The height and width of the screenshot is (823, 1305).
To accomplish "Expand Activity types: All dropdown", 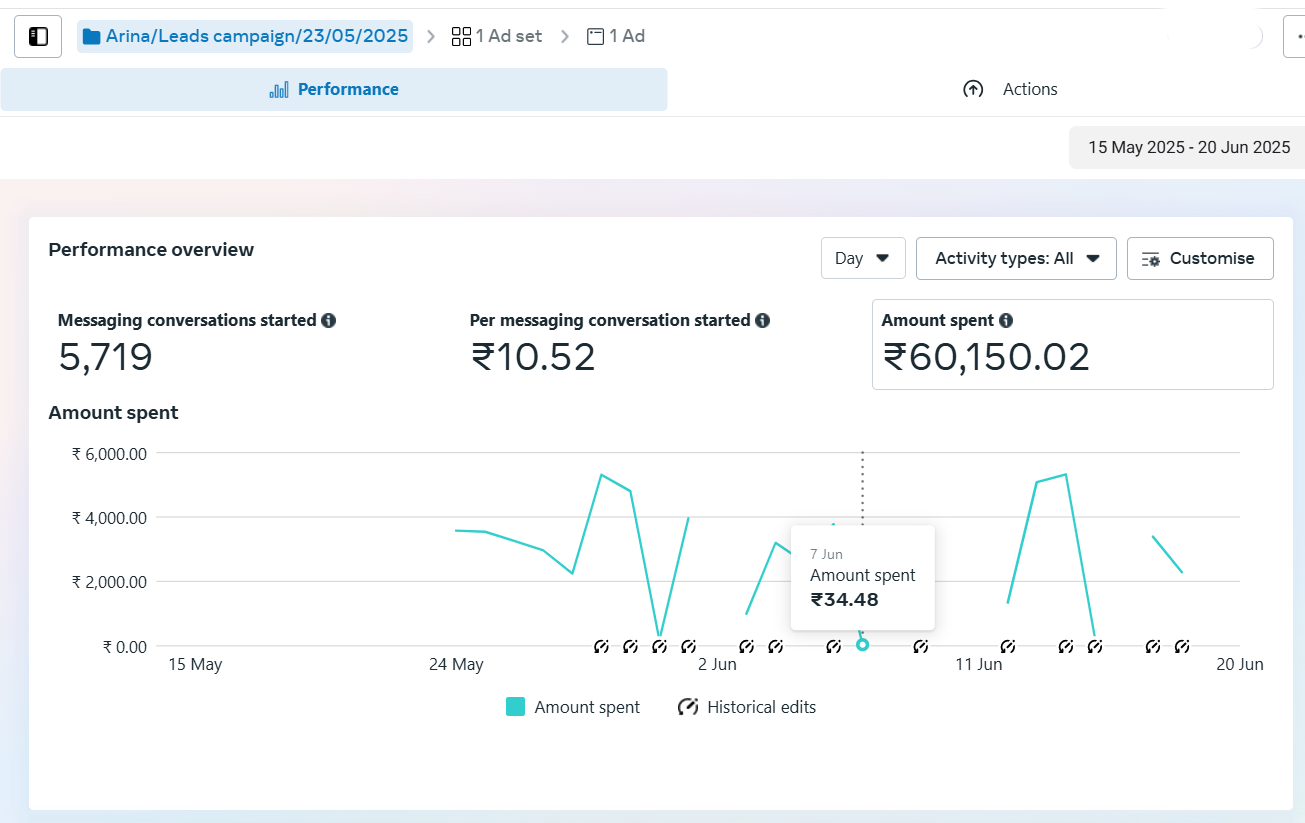I will (x=1015, y=258).
